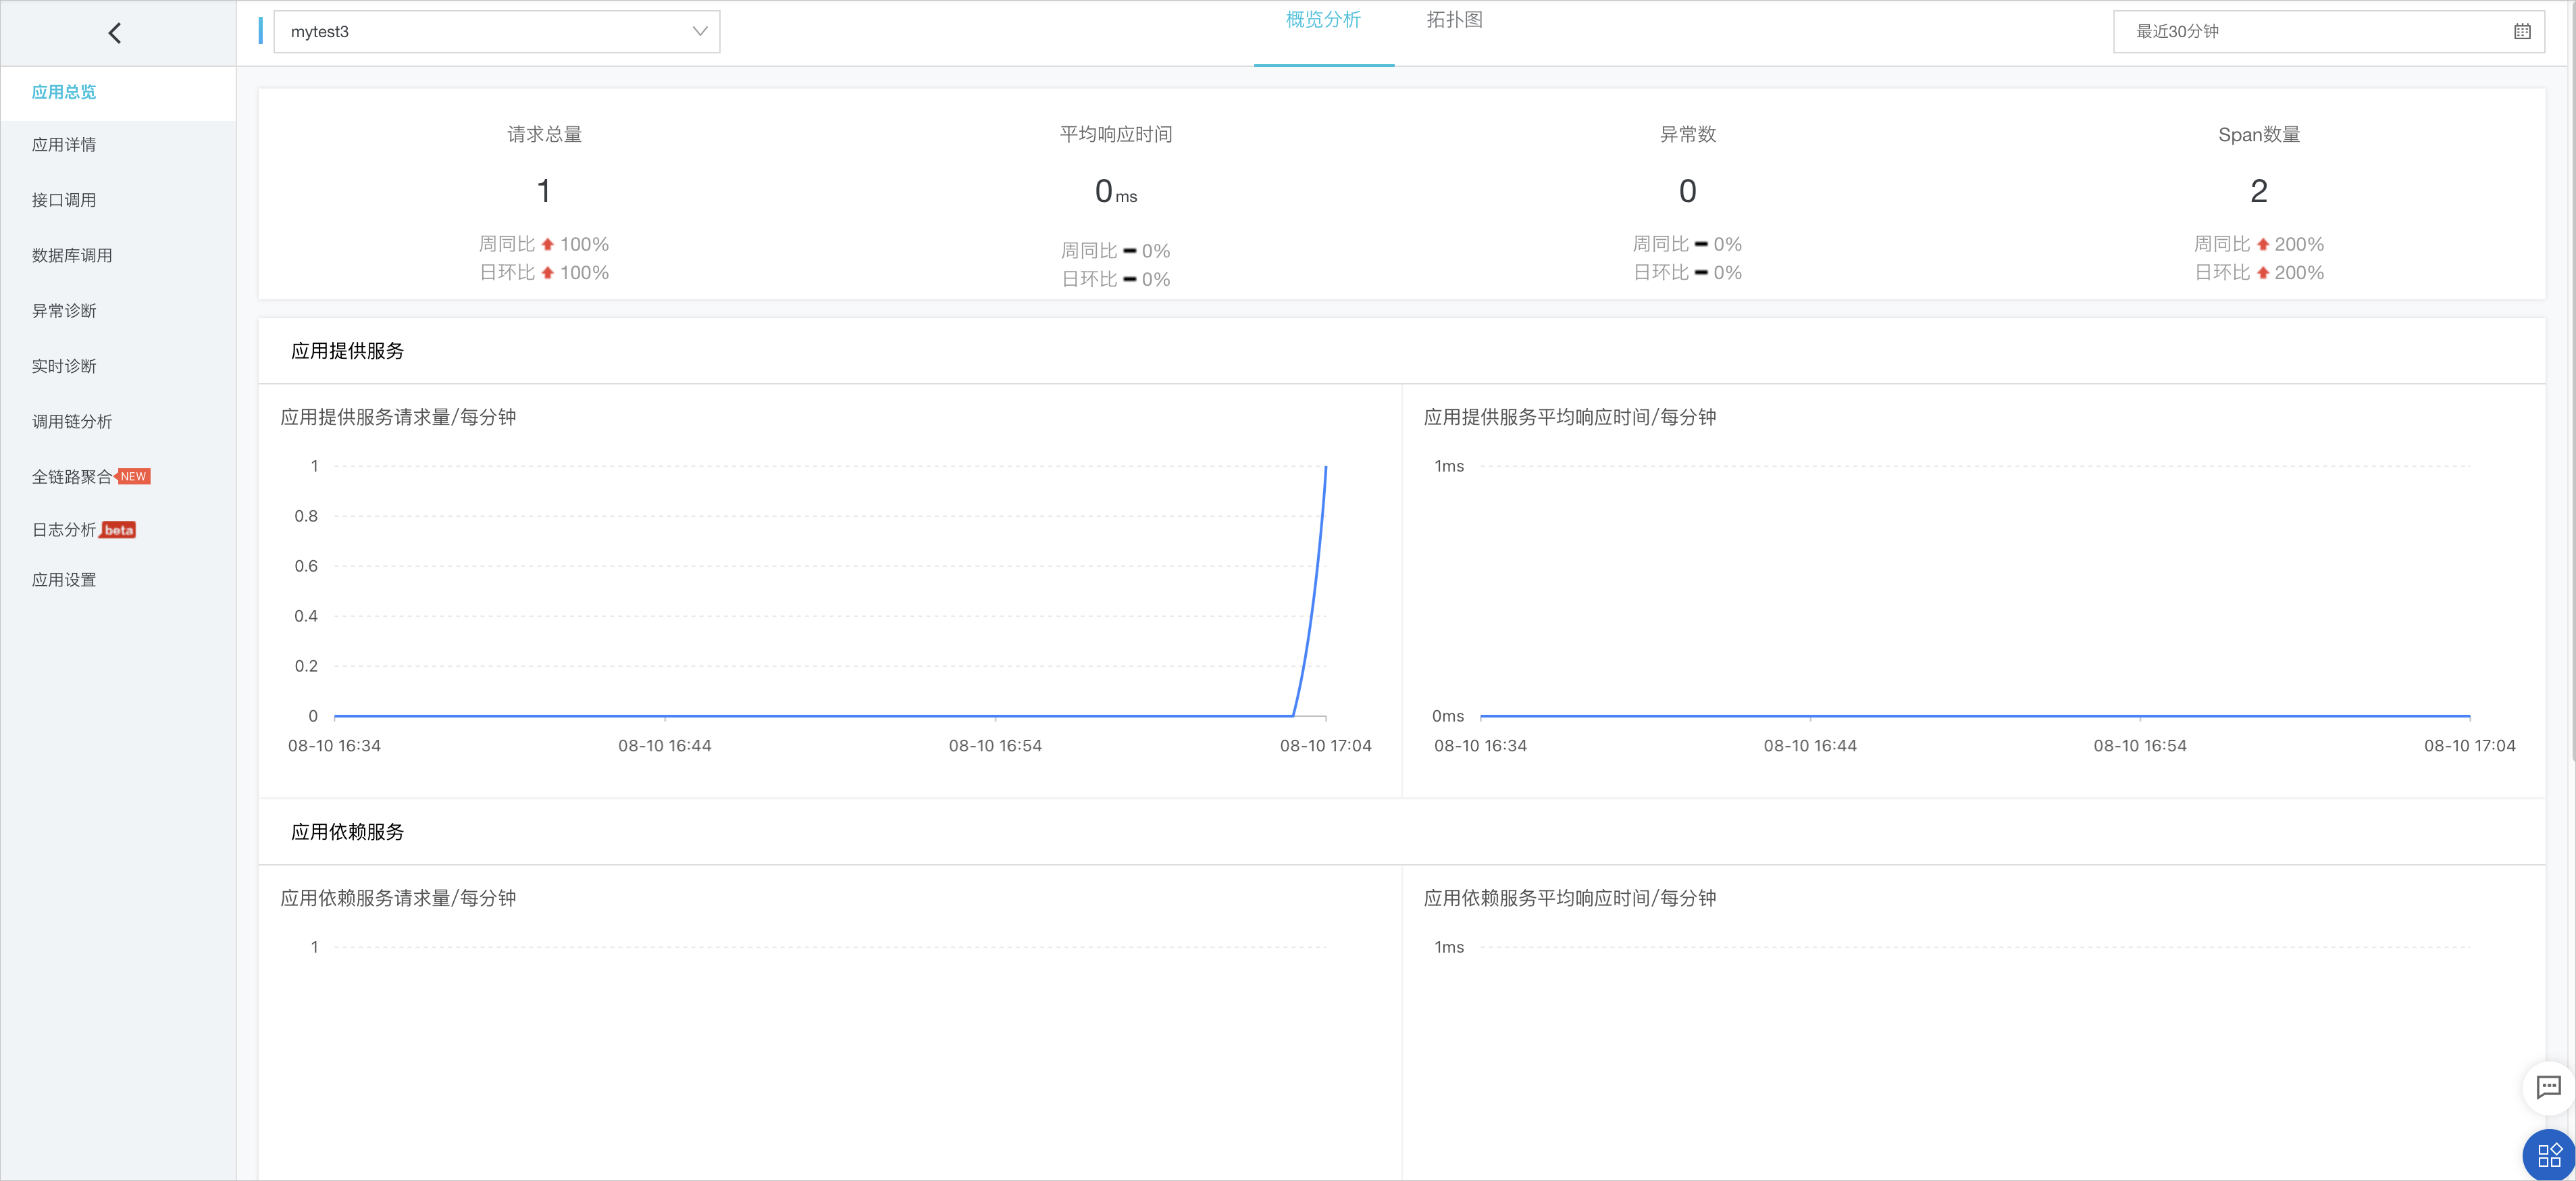
Task: Click the 0ms axis label on response chart
Action: [1447, 716]
